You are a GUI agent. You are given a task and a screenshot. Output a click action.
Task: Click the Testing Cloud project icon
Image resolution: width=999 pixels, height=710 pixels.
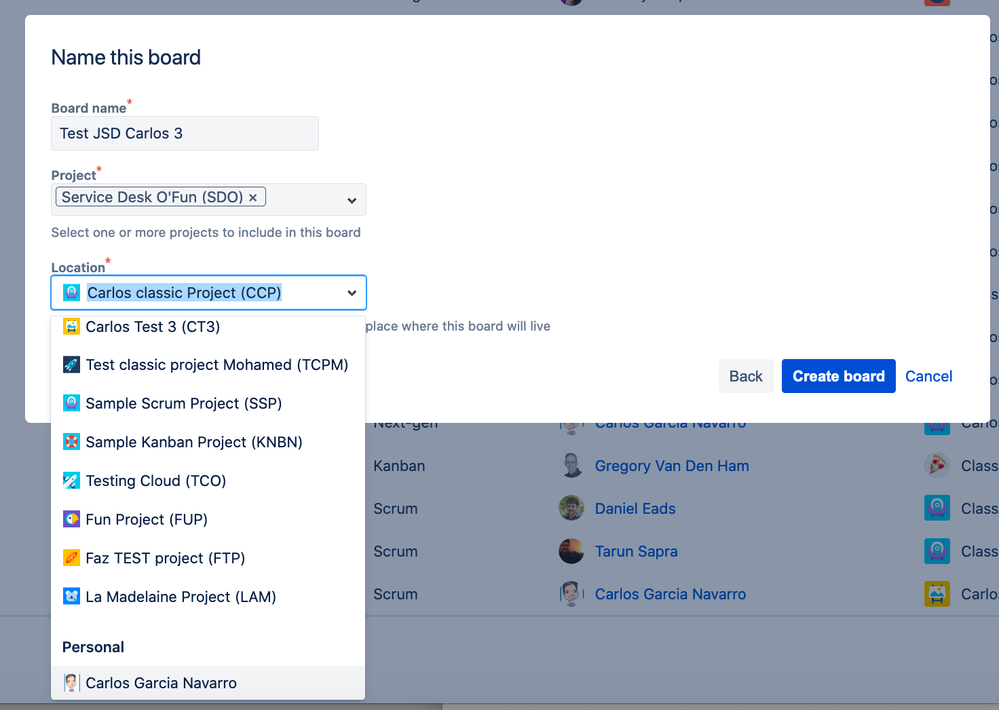point(70,480)
